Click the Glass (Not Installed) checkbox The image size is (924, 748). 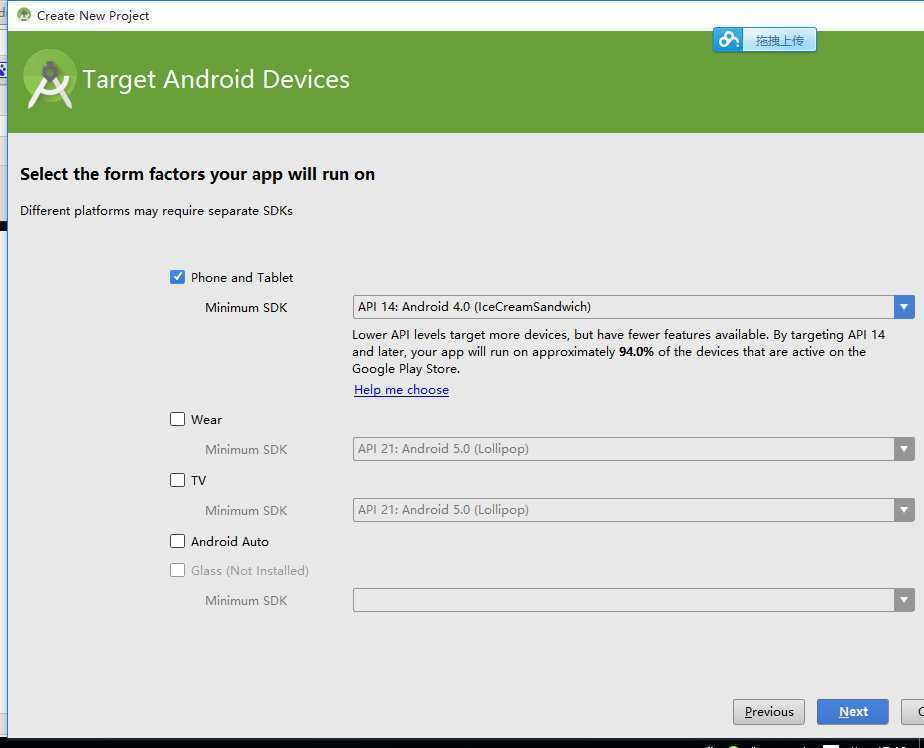pos(177,570)
